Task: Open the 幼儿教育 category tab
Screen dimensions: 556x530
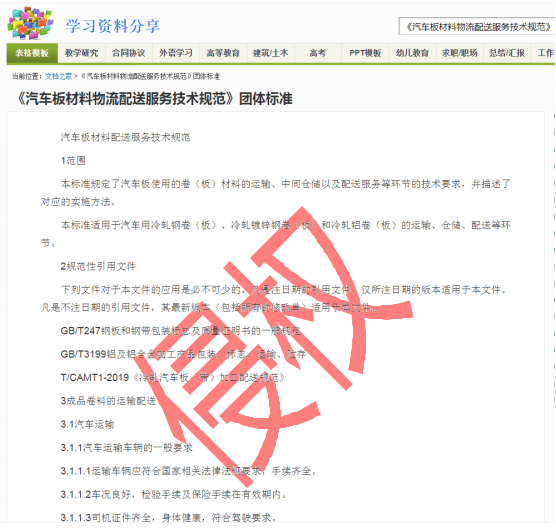Action: pos(412,53)
